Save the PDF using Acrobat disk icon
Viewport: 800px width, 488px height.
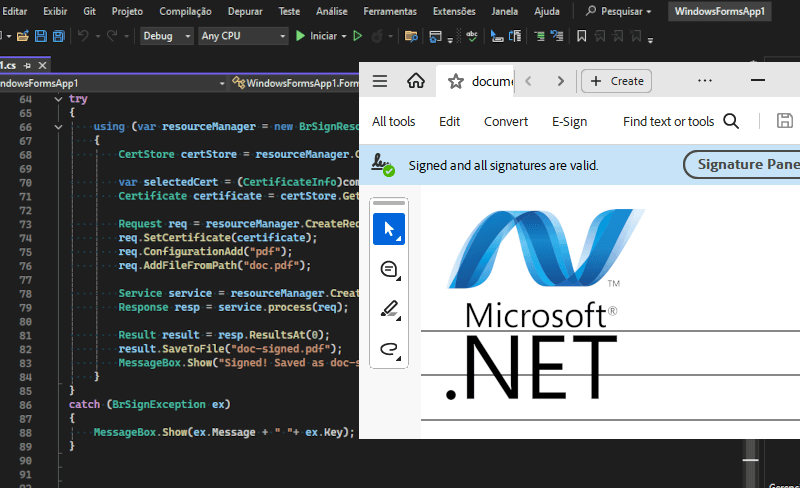tap(784, 121)
